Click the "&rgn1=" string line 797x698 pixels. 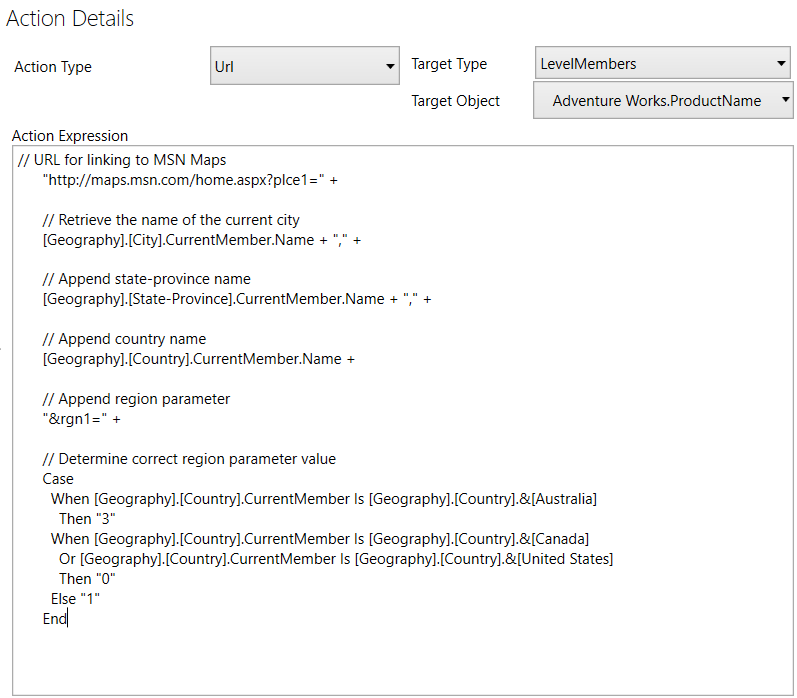pyautogui.click(x=81, y=420)
